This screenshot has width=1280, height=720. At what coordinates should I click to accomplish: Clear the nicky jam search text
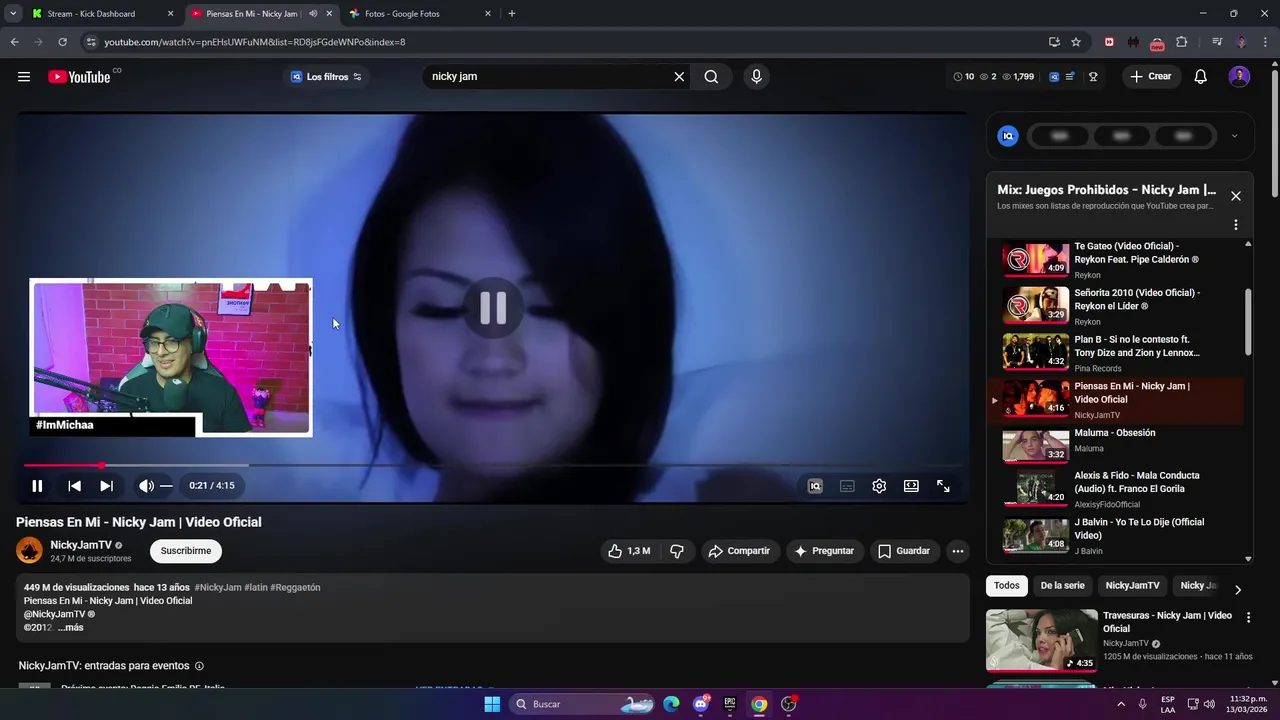[x=679, y=77]
